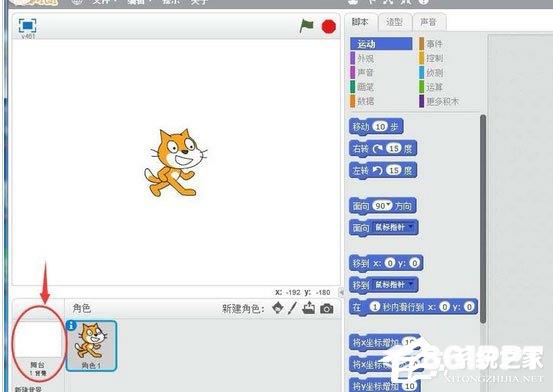Expand 鼠标指针 dropdown in 移到 block

pos(410,284)
